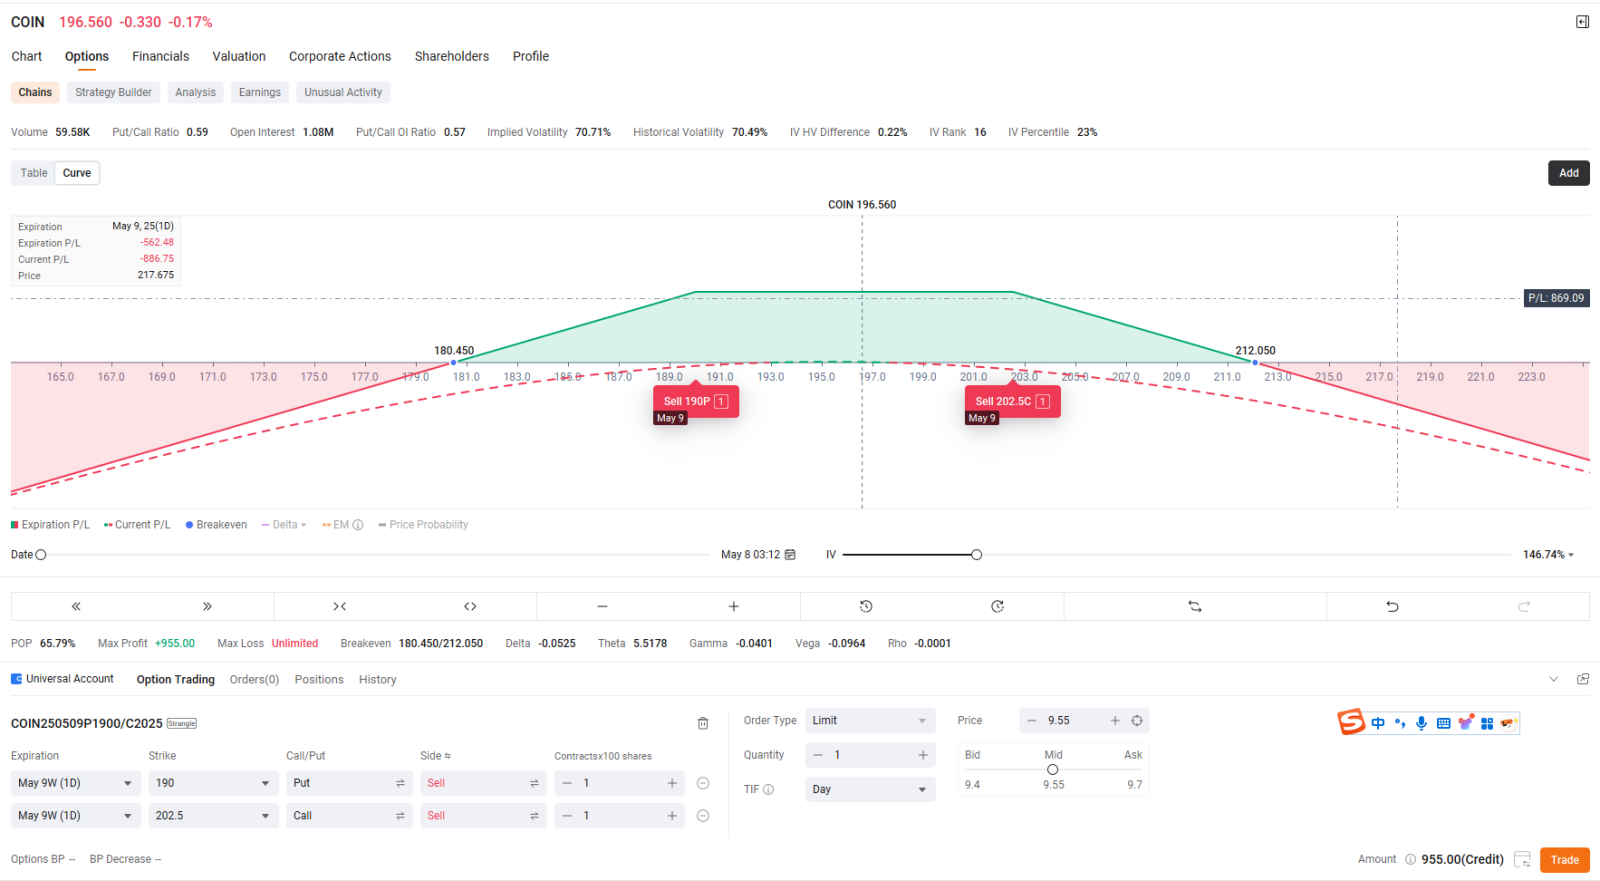This screenshot has height=881, width=1600.
Task: Adjust the Date slider handle
Action: 41,554
